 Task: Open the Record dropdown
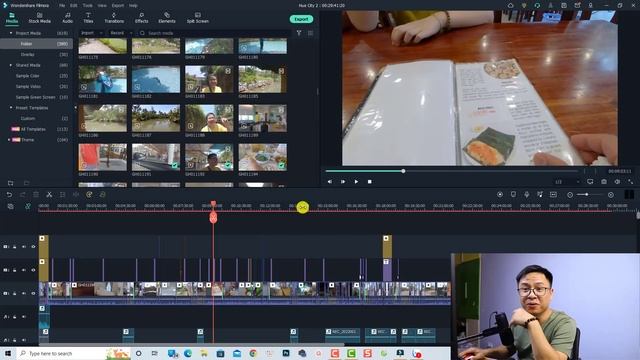[121, 33]
